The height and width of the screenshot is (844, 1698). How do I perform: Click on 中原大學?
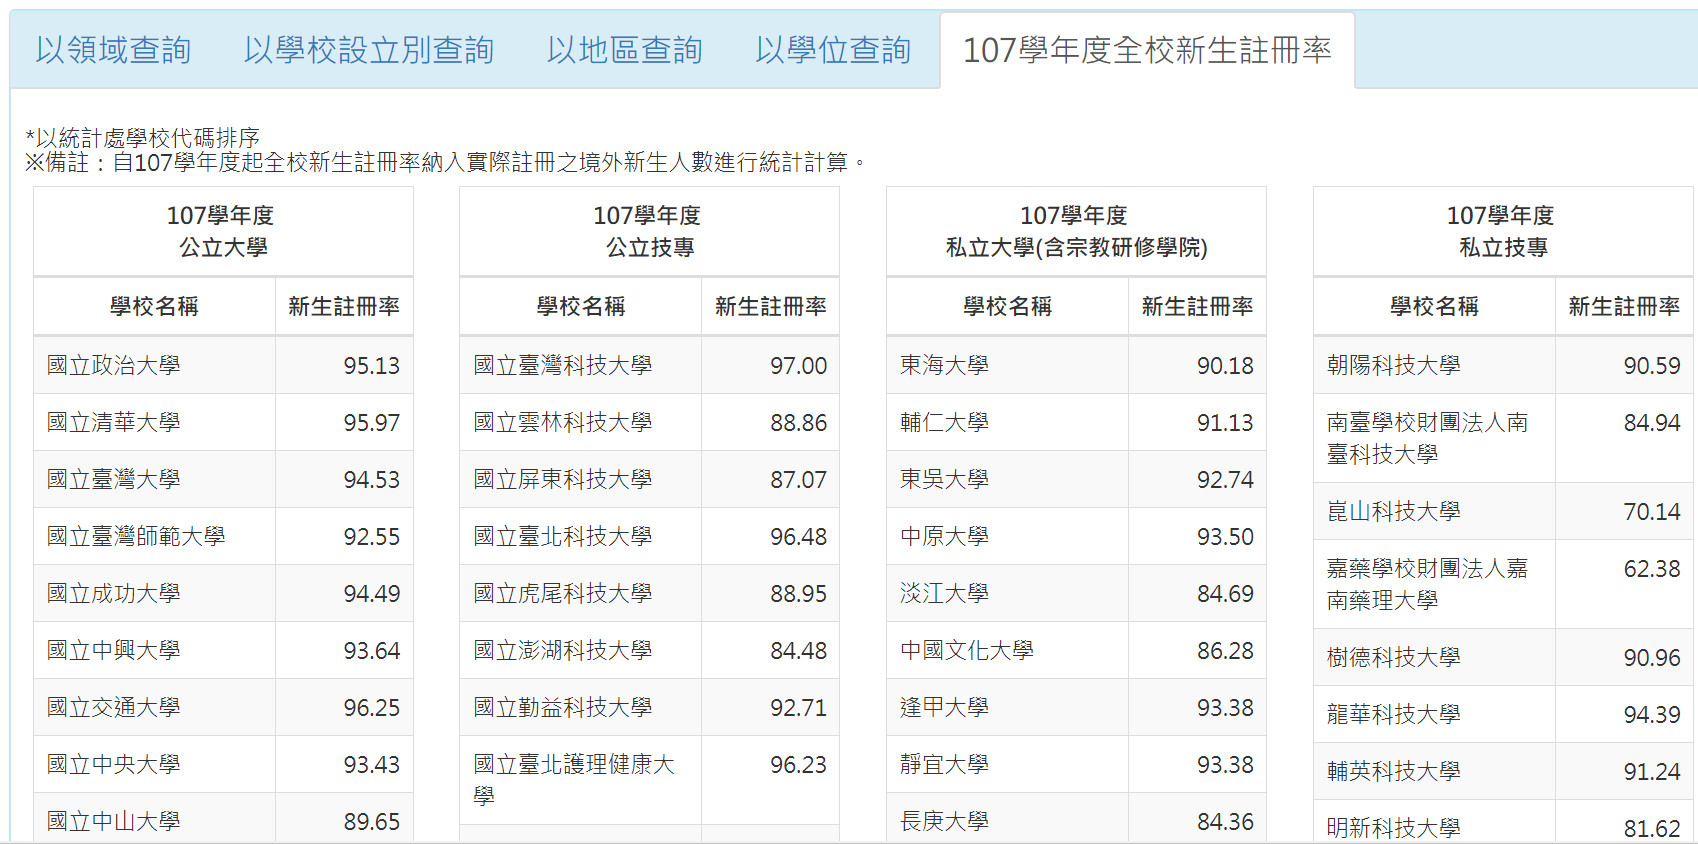click(944, 536)
